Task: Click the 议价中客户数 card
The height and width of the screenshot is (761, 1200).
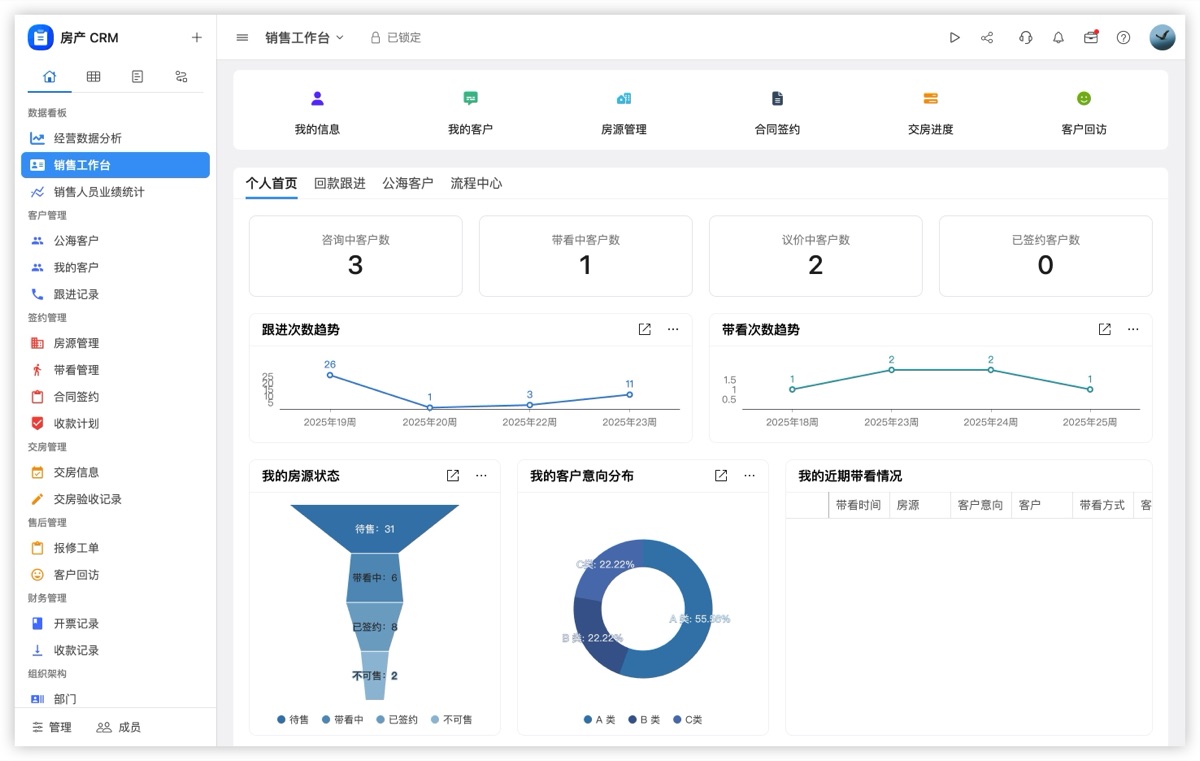Action: [x=815, y=256]
